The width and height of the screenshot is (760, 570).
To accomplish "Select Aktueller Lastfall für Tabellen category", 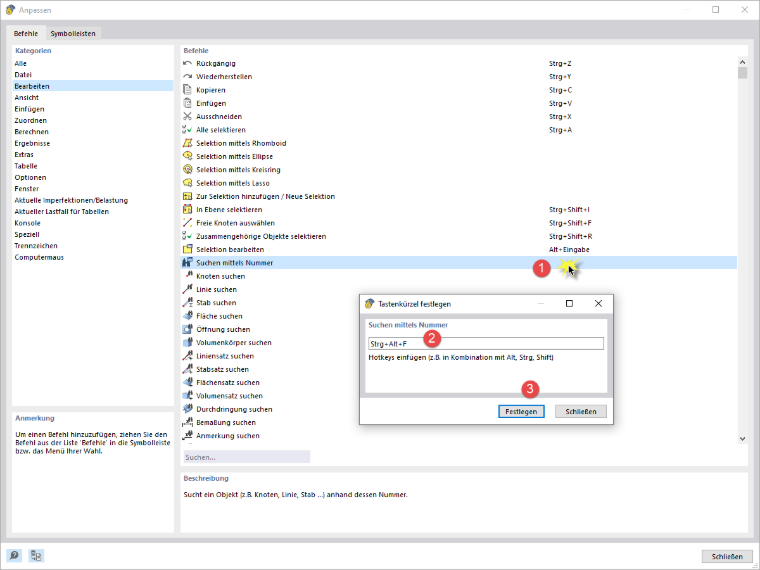I will point(93,211).
